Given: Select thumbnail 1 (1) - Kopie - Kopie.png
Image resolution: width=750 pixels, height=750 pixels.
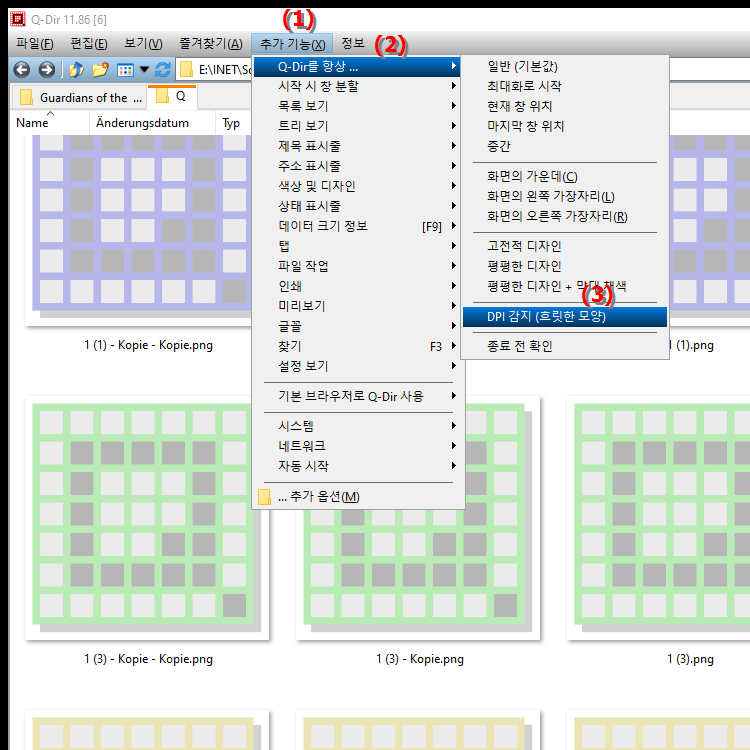Looking at the screenshot, I should click(x=139, y=230).
